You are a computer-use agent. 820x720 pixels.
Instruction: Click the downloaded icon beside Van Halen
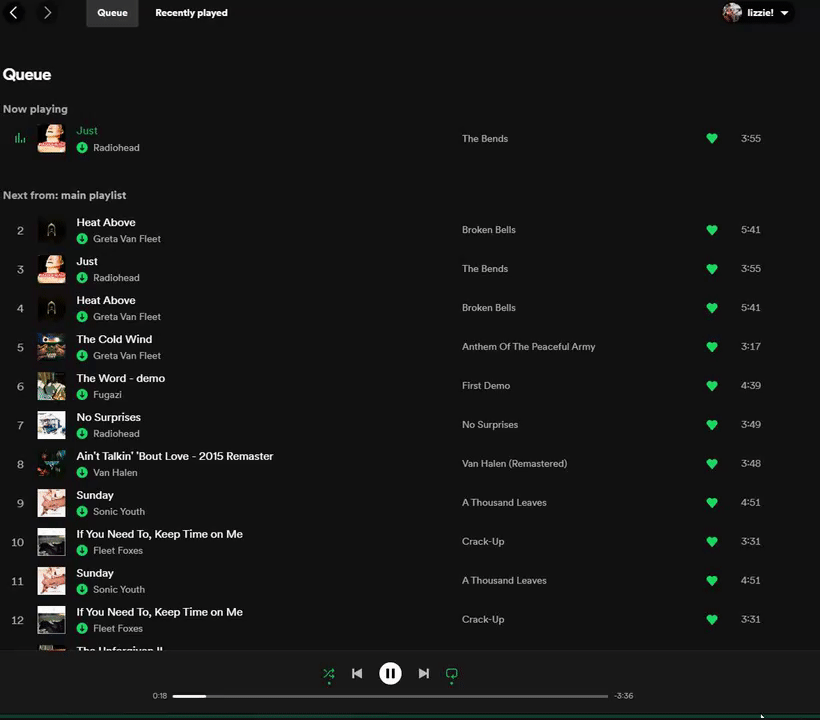(x=82, y=473)
